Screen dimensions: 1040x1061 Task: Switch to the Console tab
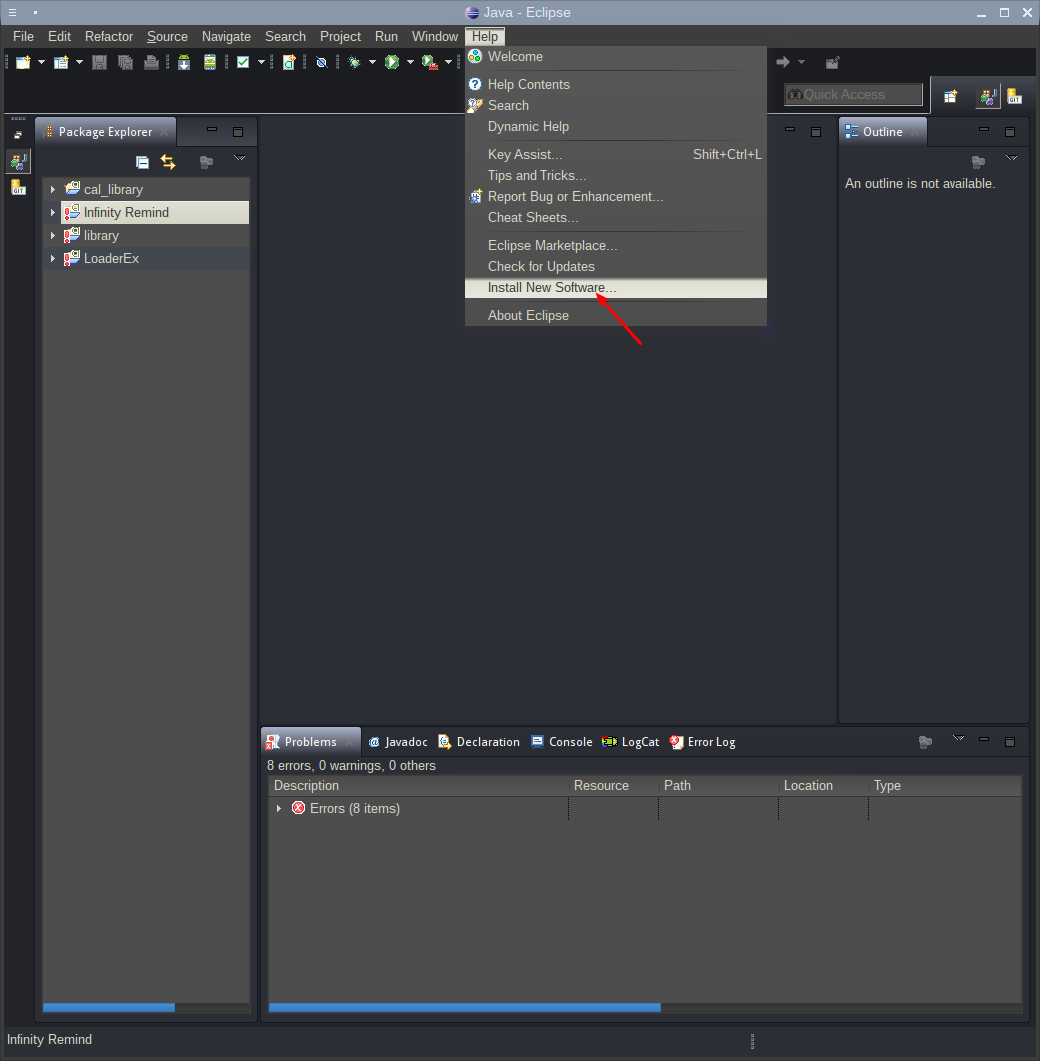tap(562, 742)
